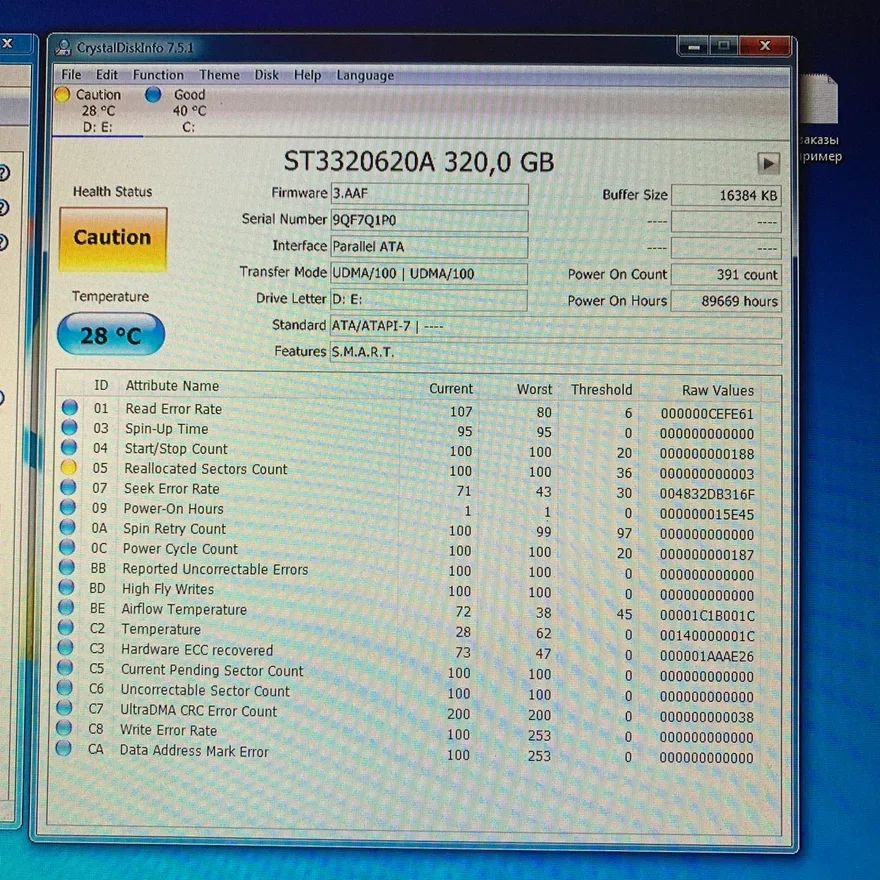
Task: Click status icon for Hardware ECC recovered
Action: (65, 648)
